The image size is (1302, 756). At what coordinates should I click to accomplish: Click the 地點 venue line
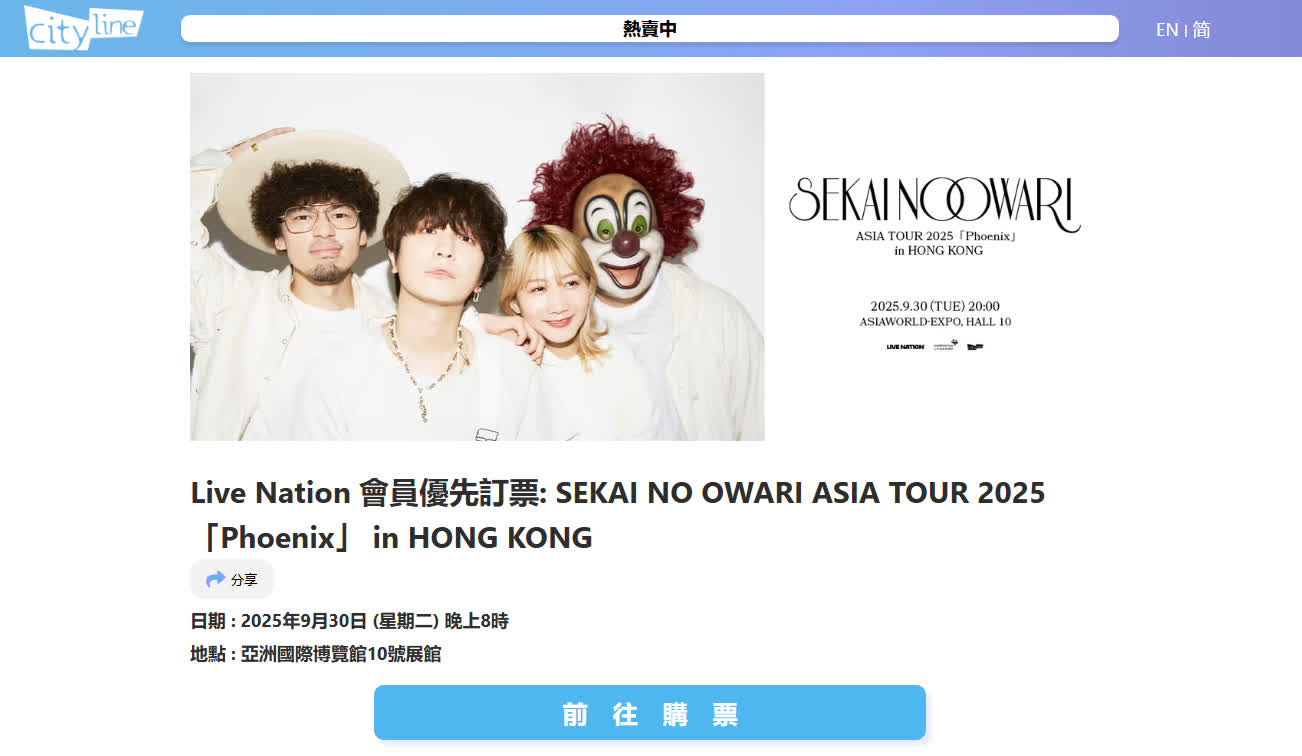pos(316,654)
